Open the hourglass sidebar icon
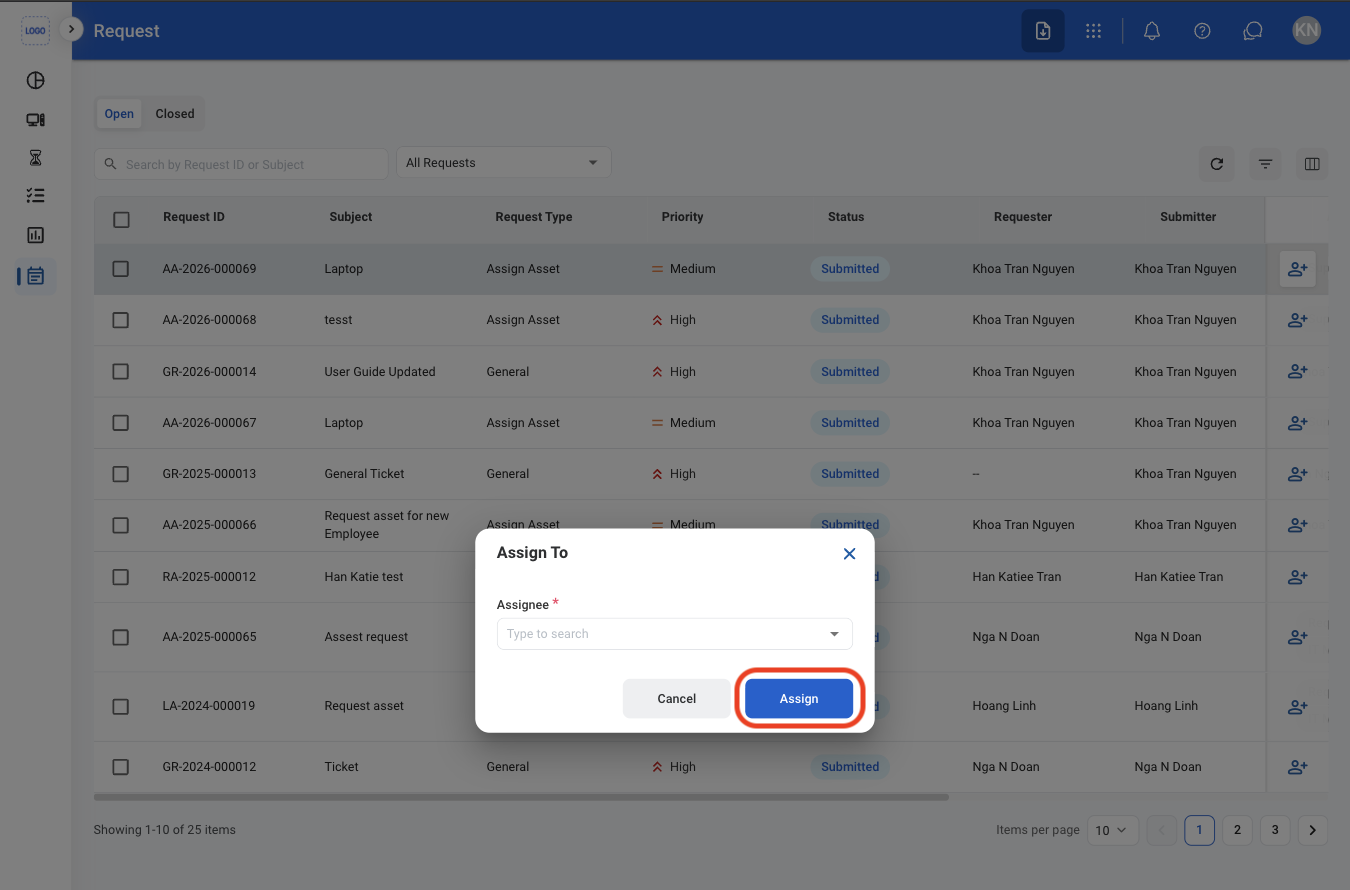1350x890 pixels. (35, 158)
